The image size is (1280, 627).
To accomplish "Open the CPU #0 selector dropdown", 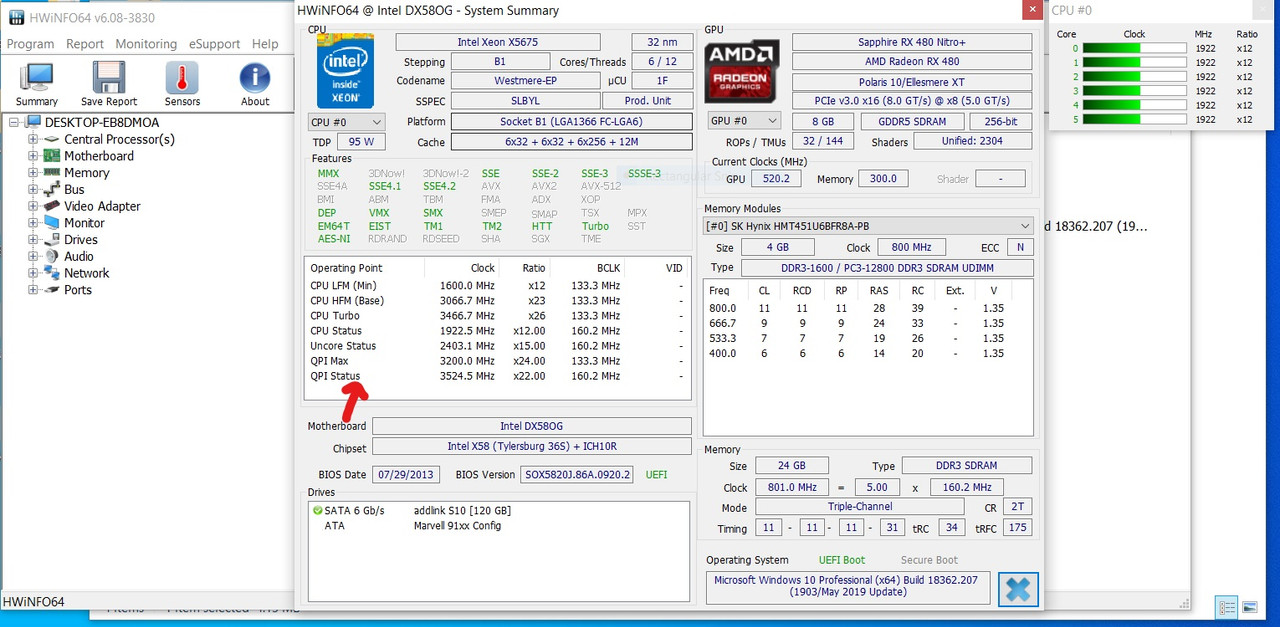I will [345, 122].
